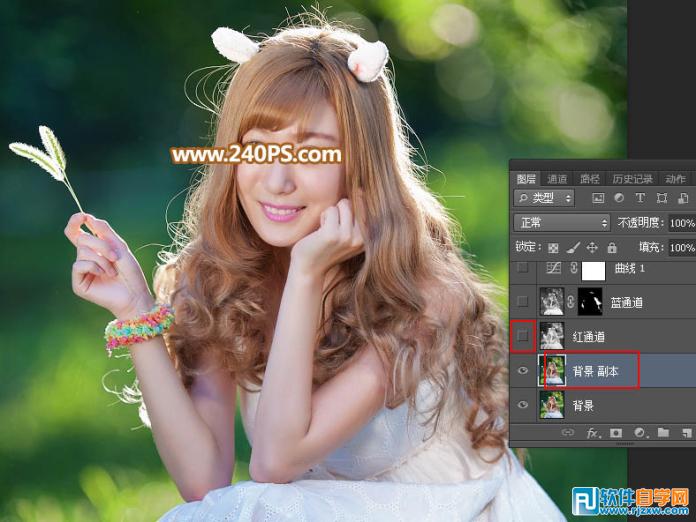Click the link layers icon

[x=567, y=432]
